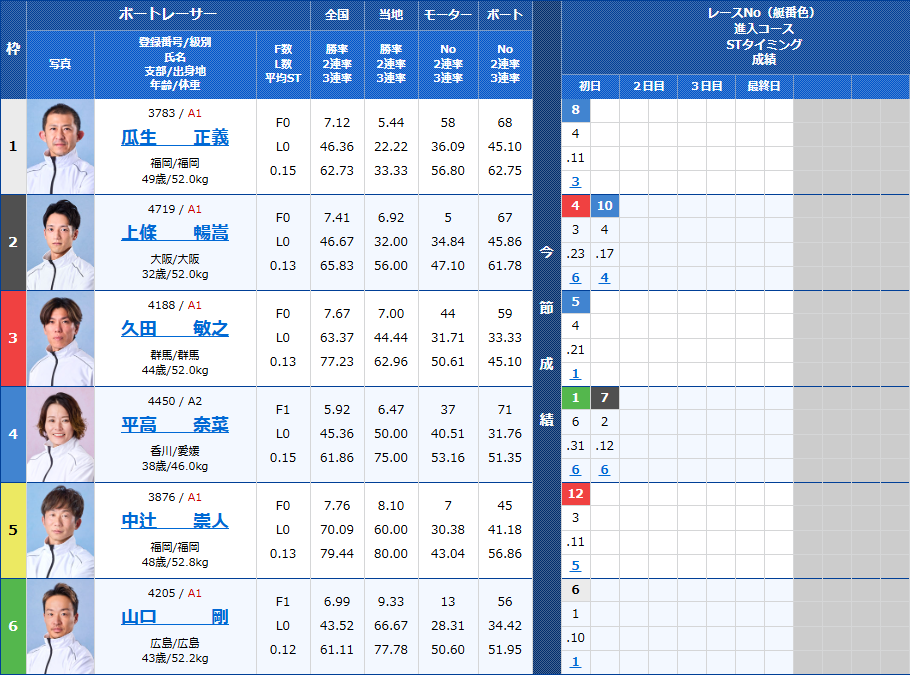Click the race 6 badge in 山口剛's results row
The width and height of the screenshot is (910, 675).
[x=575, y=591]
